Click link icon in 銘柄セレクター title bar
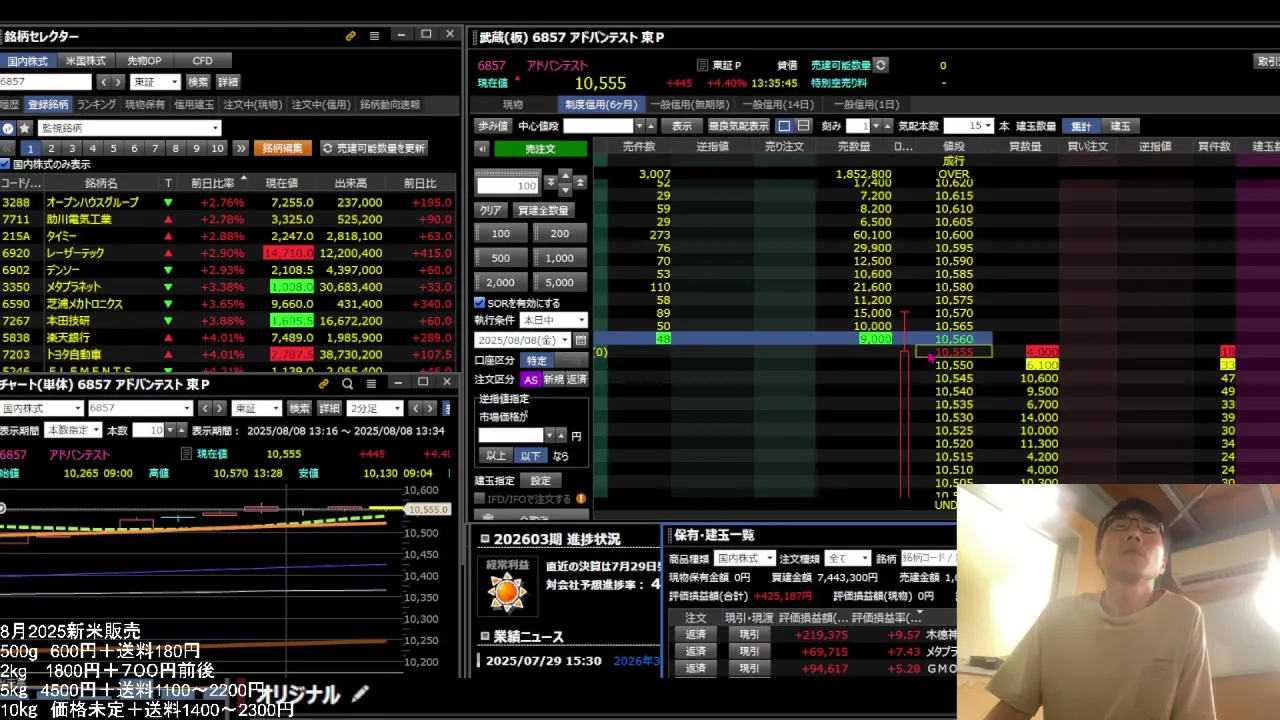The image size is (1280, 720). click(351, 35)
